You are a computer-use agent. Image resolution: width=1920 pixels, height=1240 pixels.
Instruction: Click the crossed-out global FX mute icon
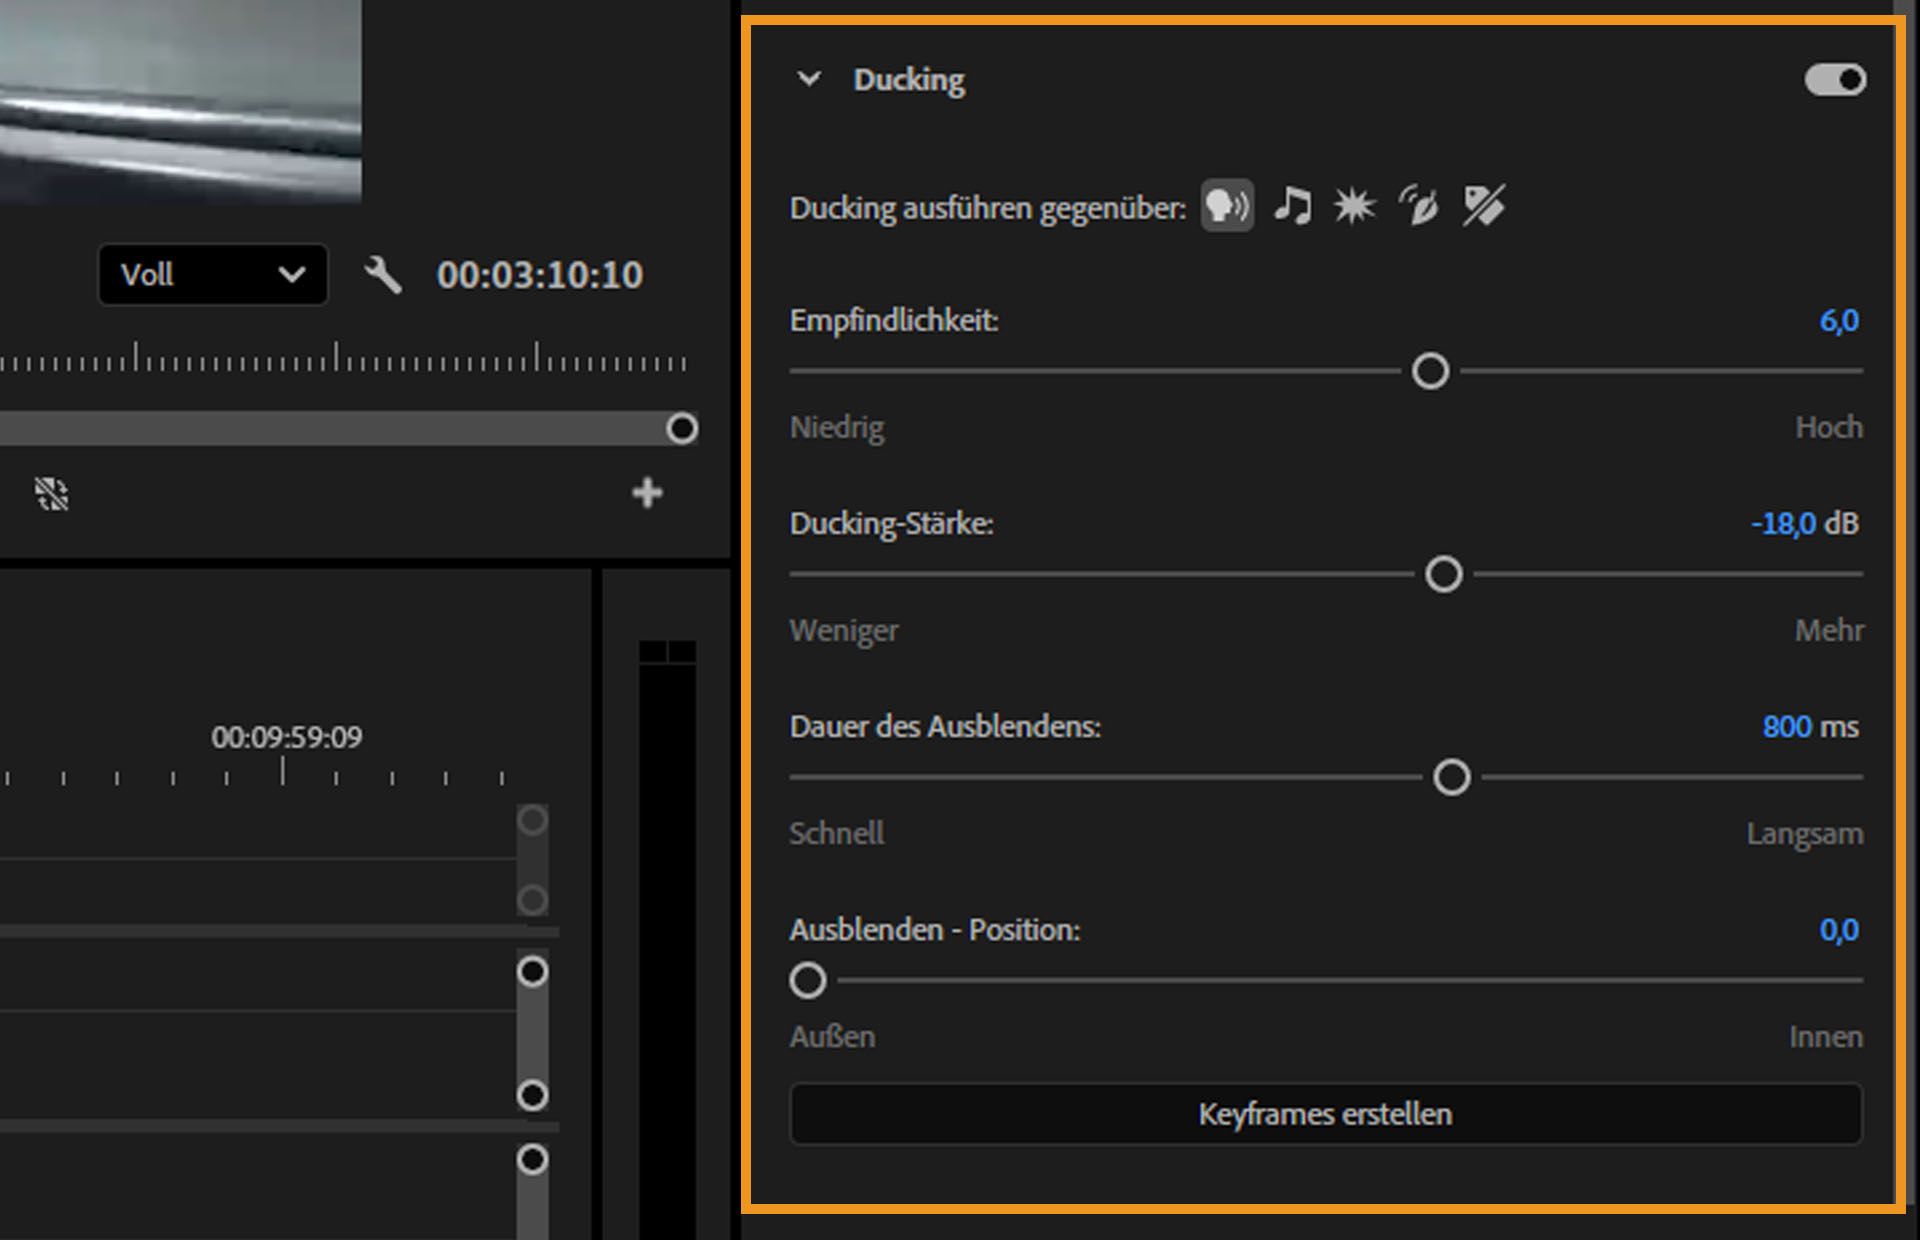pyautogui.click(x=52, y=492)
